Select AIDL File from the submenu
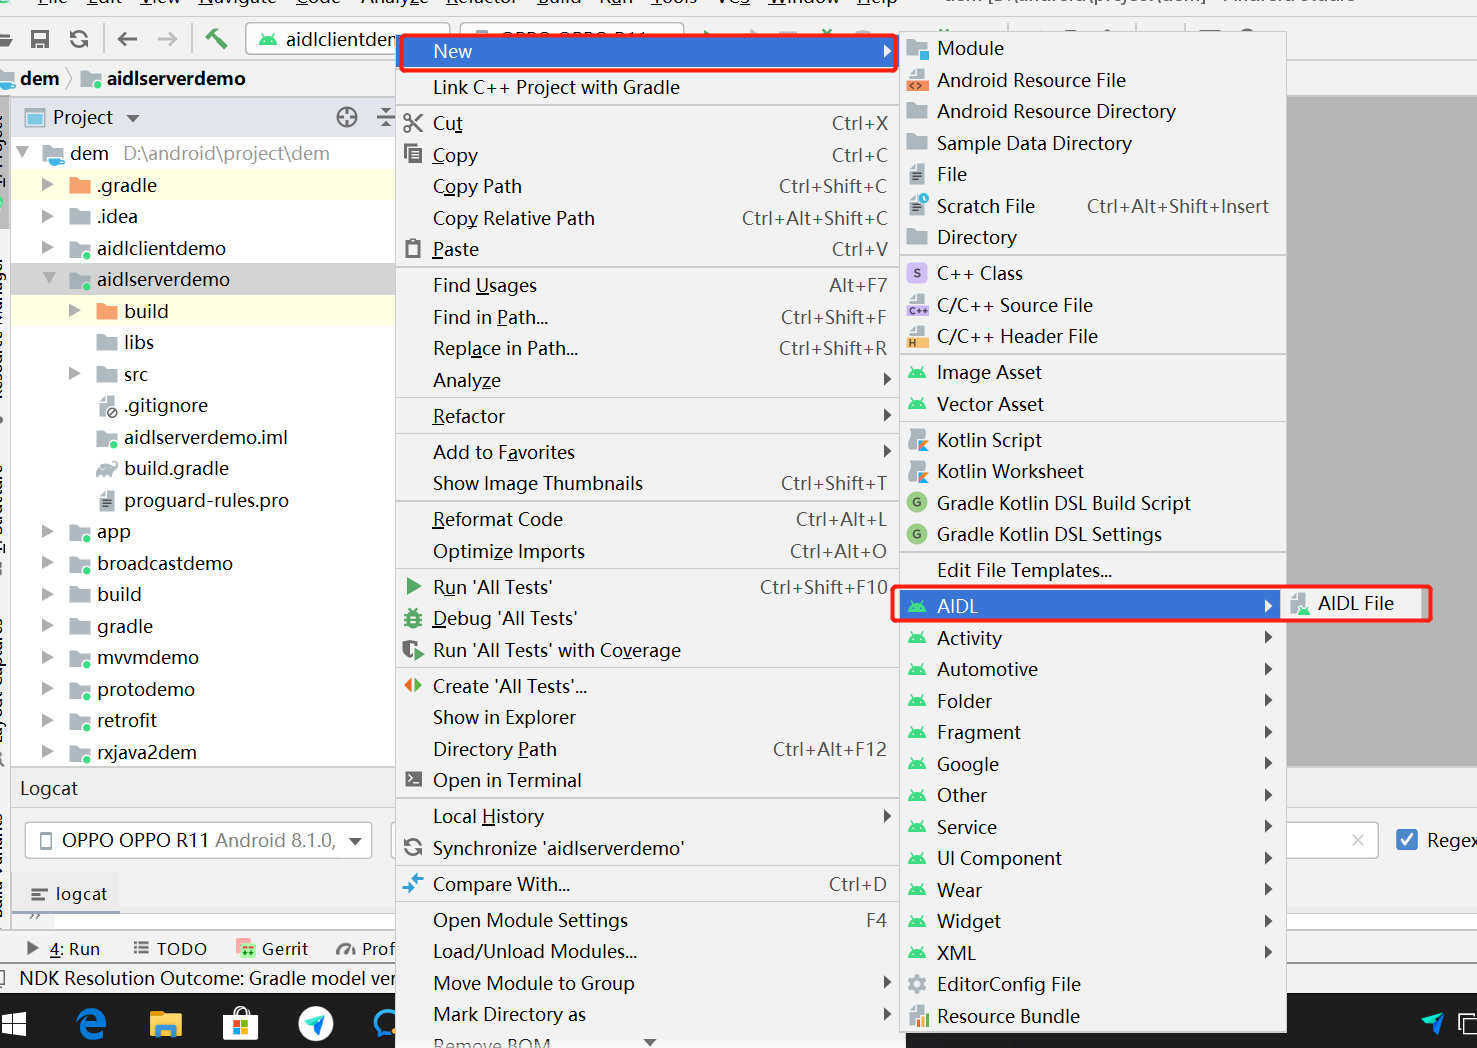Image resolution: width=1477 pixels, height=1048 pixels. [1355, 603]
